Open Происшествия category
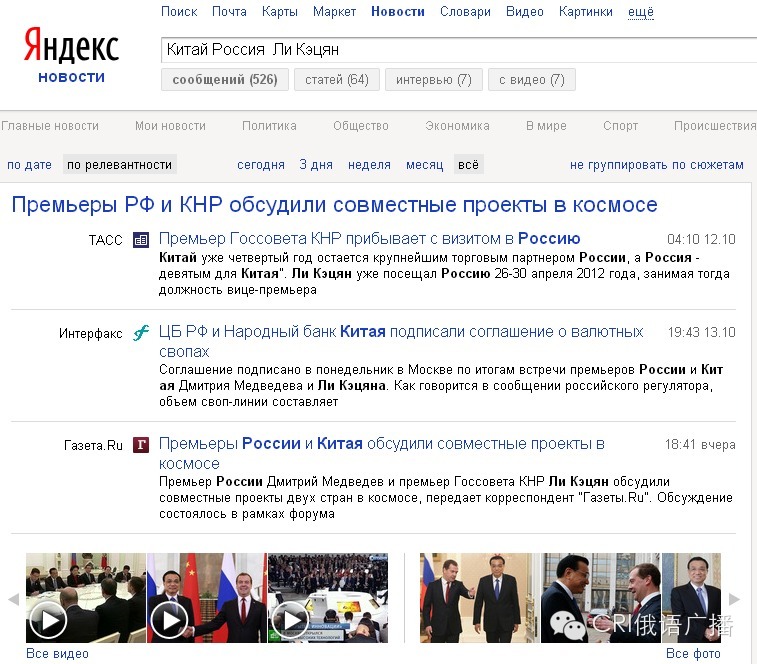The image size is (757, 664). pyautogui.click(x=715, y=126)
